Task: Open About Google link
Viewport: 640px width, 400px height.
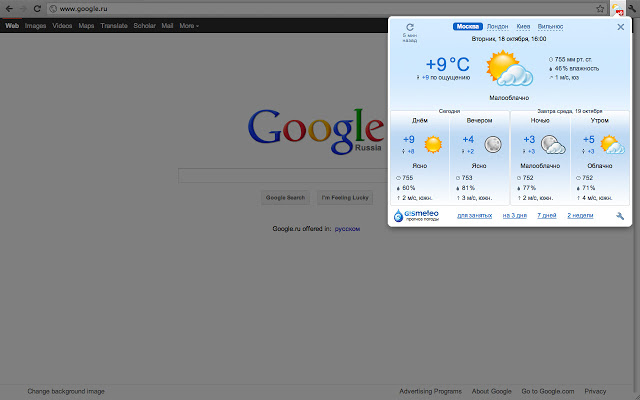Action: click(x=491, y=391)
